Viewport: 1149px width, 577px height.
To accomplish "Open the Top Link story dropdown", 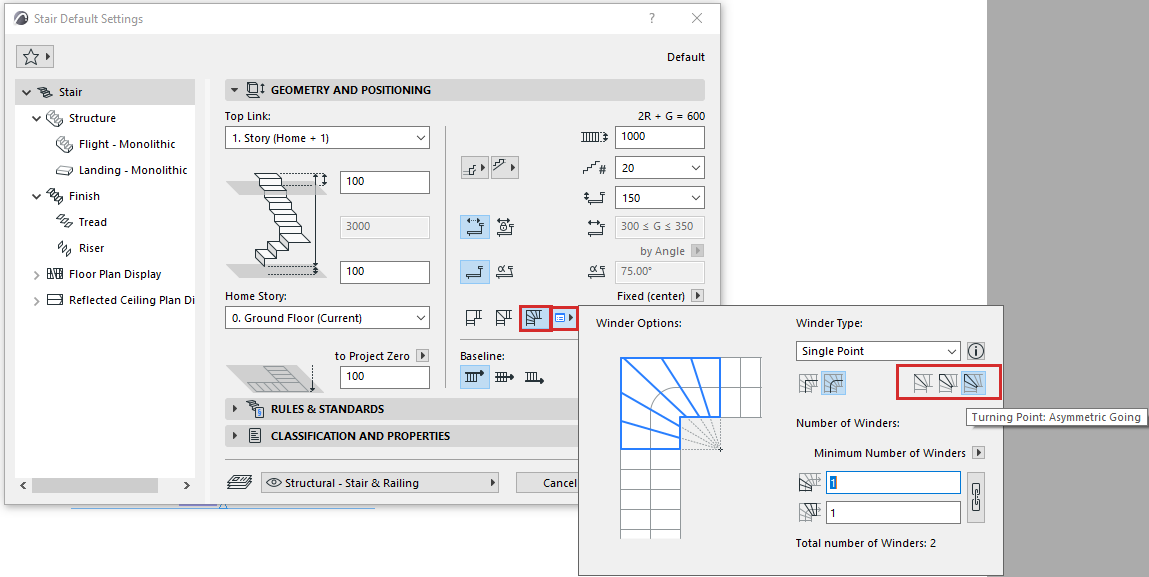I will pos(327,138).
